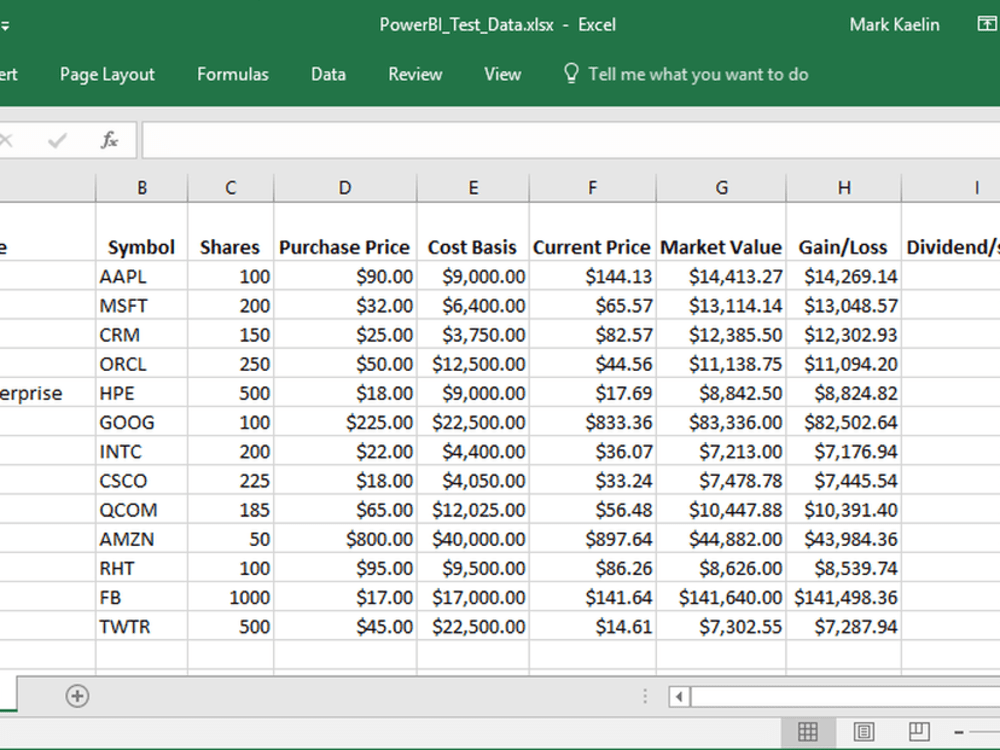
Task: Click the Gain/Loss header cell
Action: [844, 232]
